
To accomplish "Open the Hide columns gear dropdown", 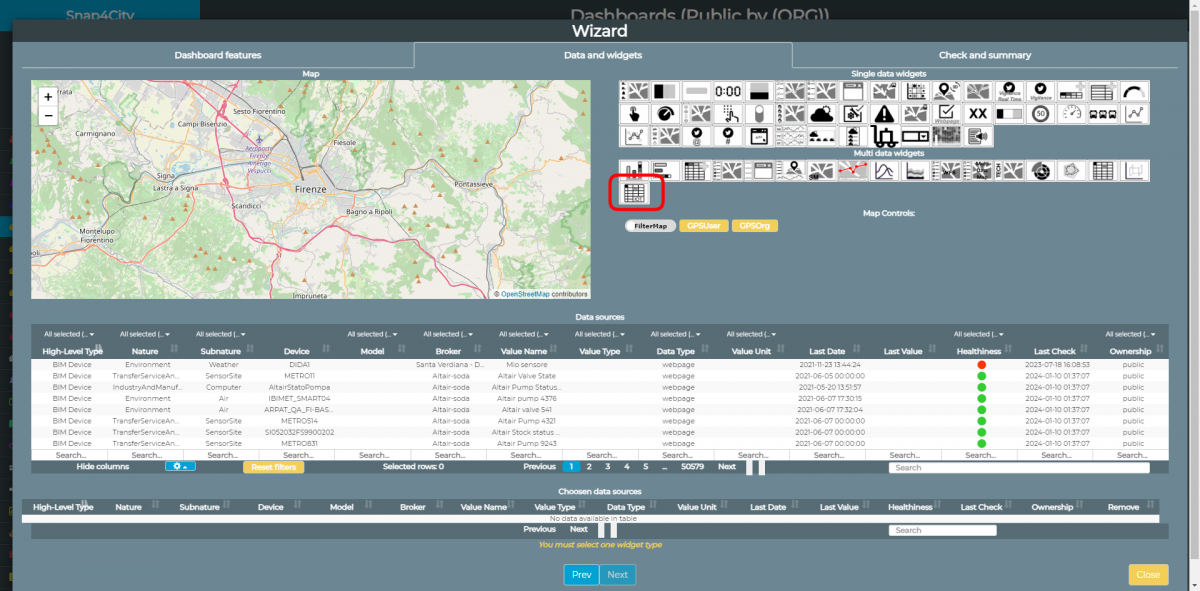I will coord(180,467).
